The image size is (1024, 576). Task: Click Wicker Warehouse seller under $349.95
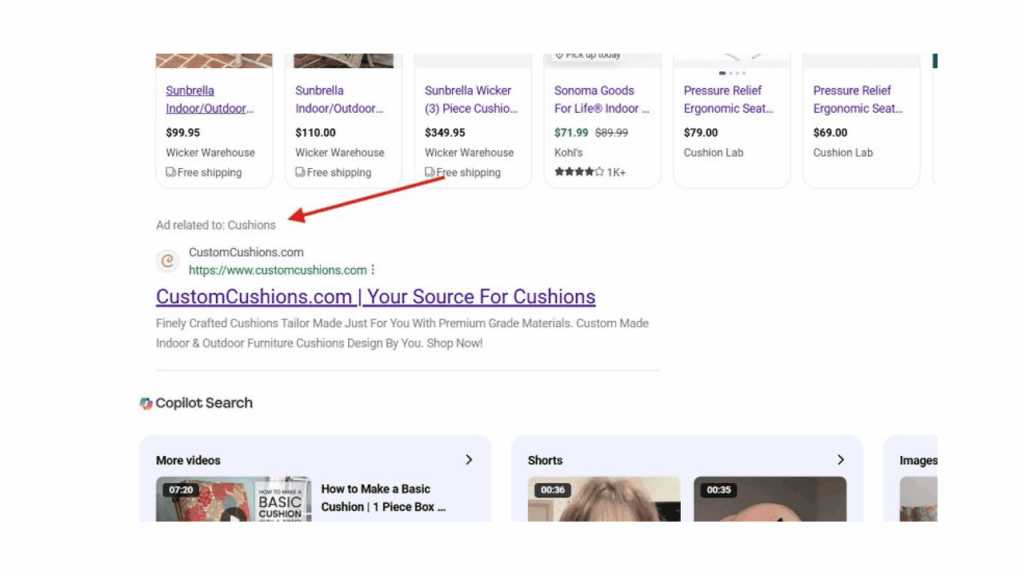point(469,152)
